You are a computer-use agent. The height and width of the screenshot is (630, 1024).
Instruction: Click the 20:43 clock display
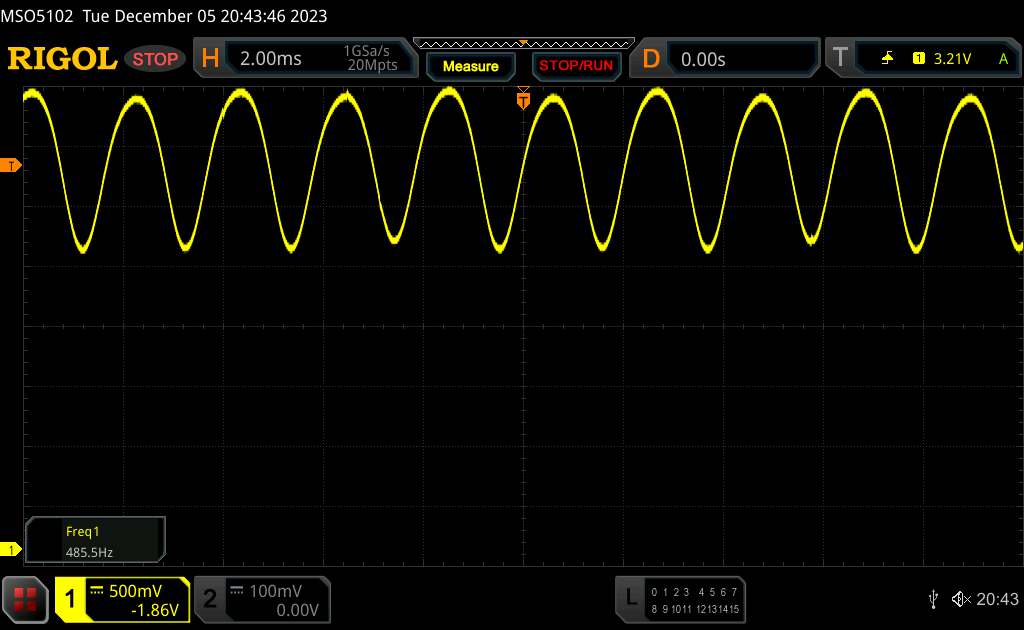pos(997,599)
